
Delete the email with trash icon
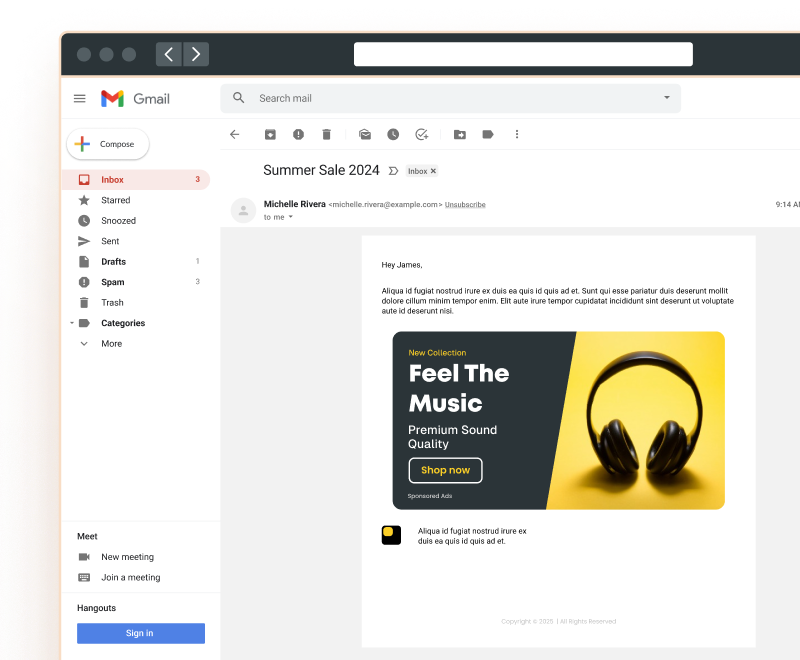326,134
